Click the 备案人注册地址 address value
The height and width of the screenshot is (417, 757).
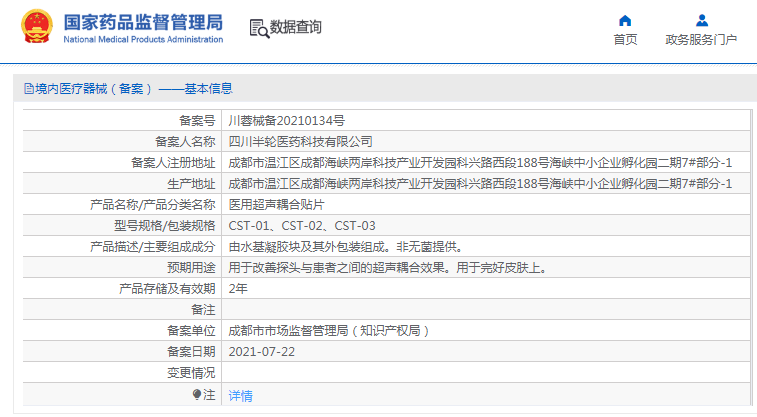coord(480,163)
